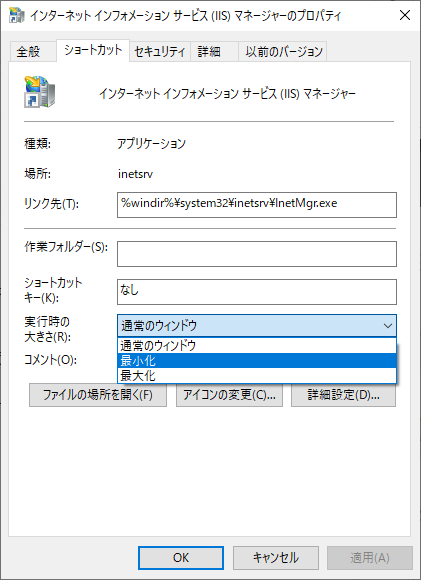Click the ファイルの場所を開く(F) button
The width and height of the screenshot is (421, 580).
(98, 395)
